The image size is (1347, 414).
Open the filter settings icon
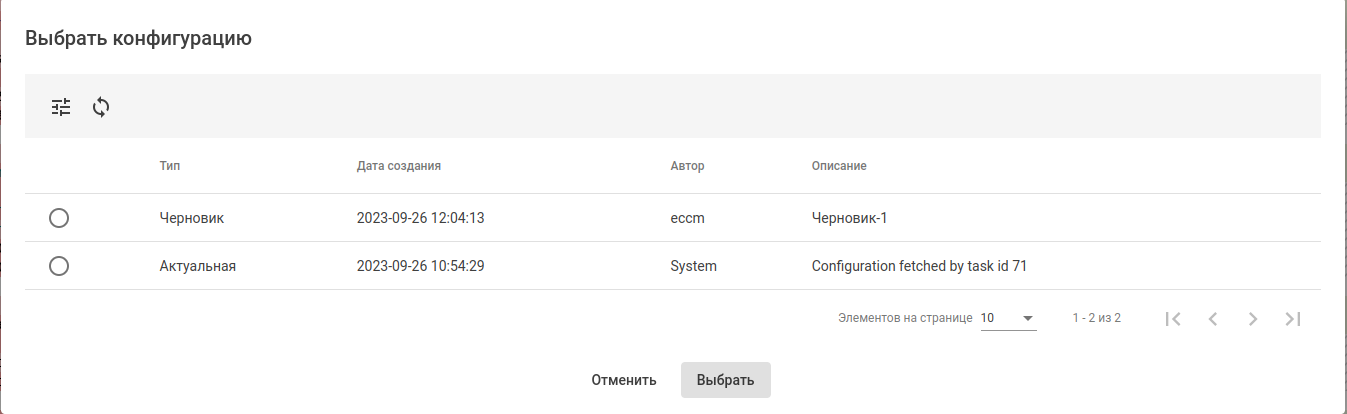pos(62,107)
